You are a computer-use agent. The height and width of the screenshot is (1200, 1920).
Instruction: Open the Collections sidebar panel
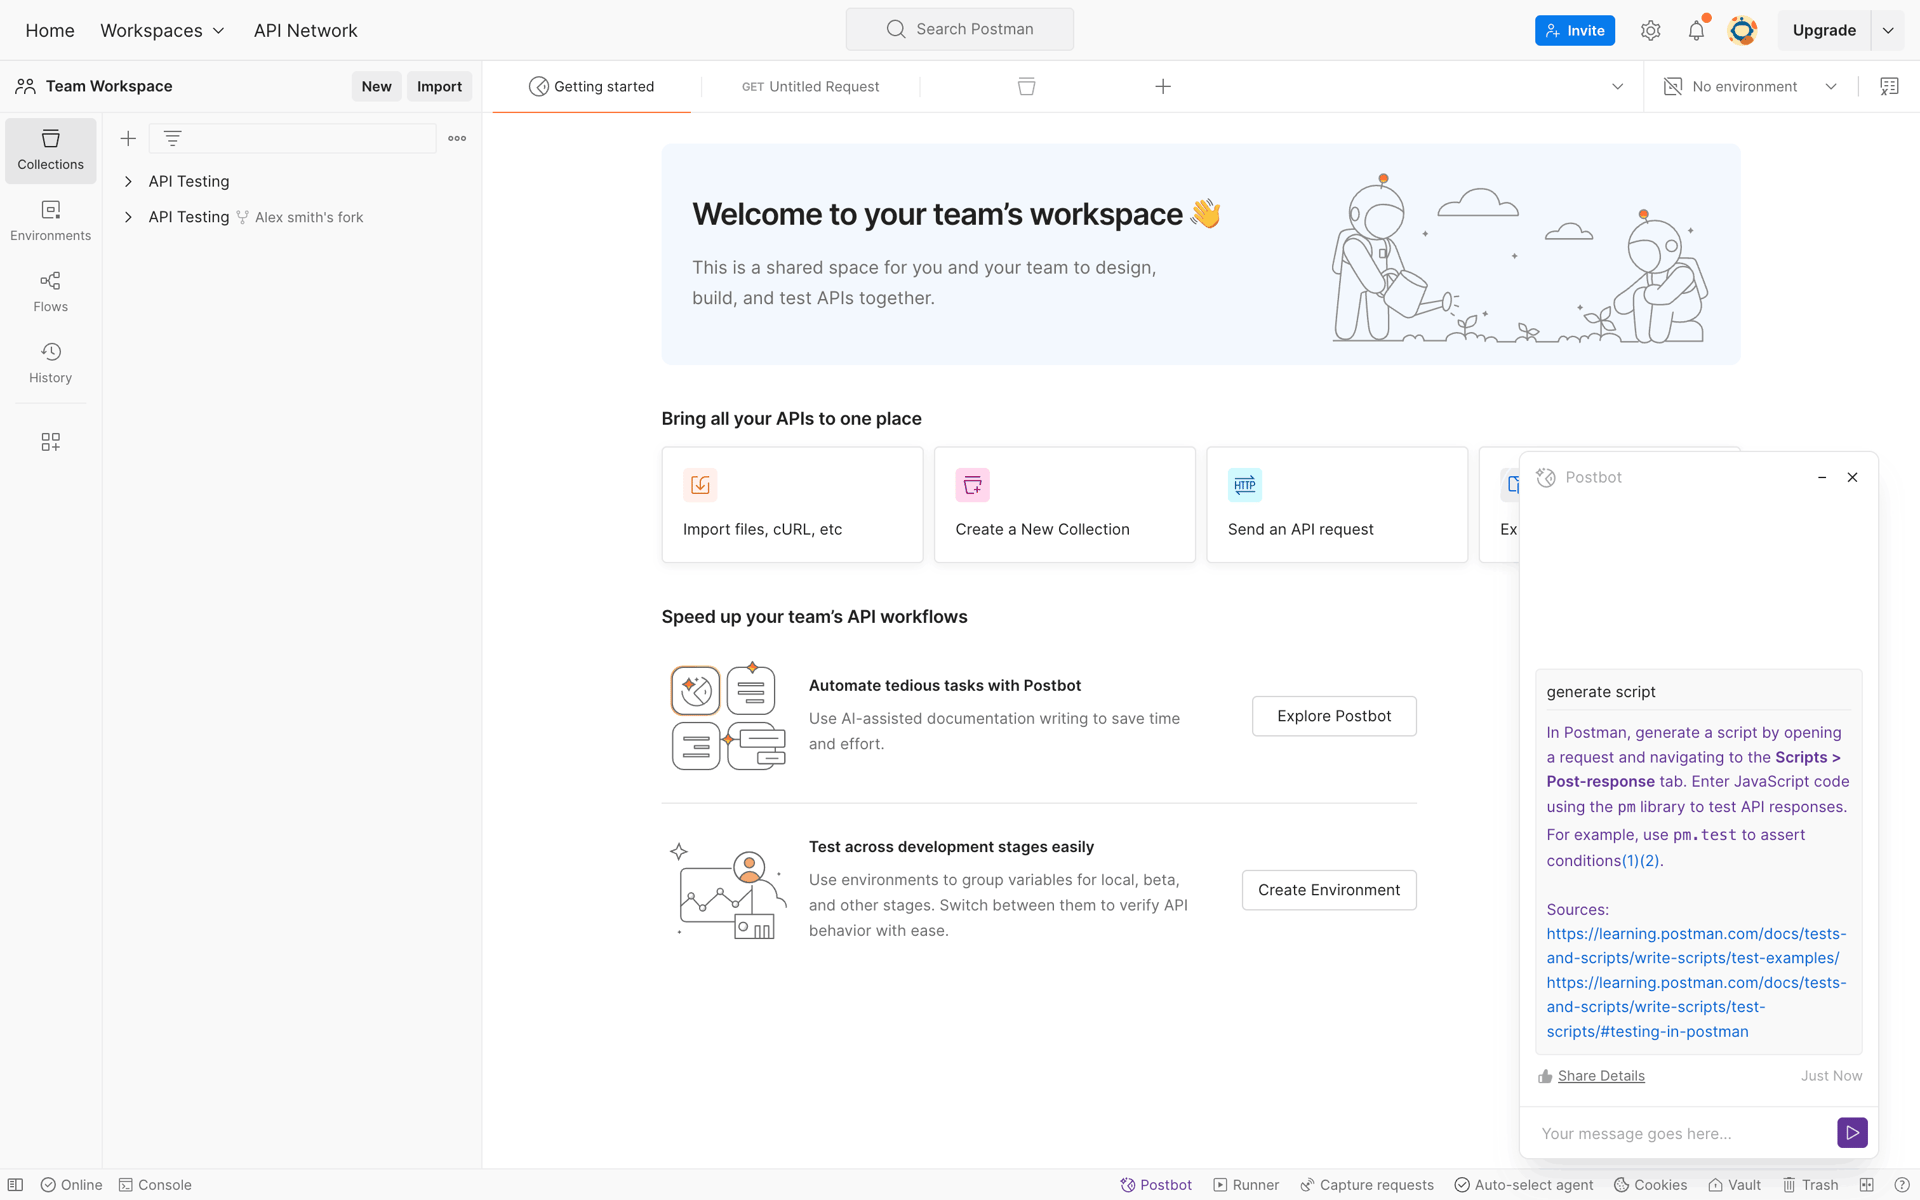tap(50, 150)
